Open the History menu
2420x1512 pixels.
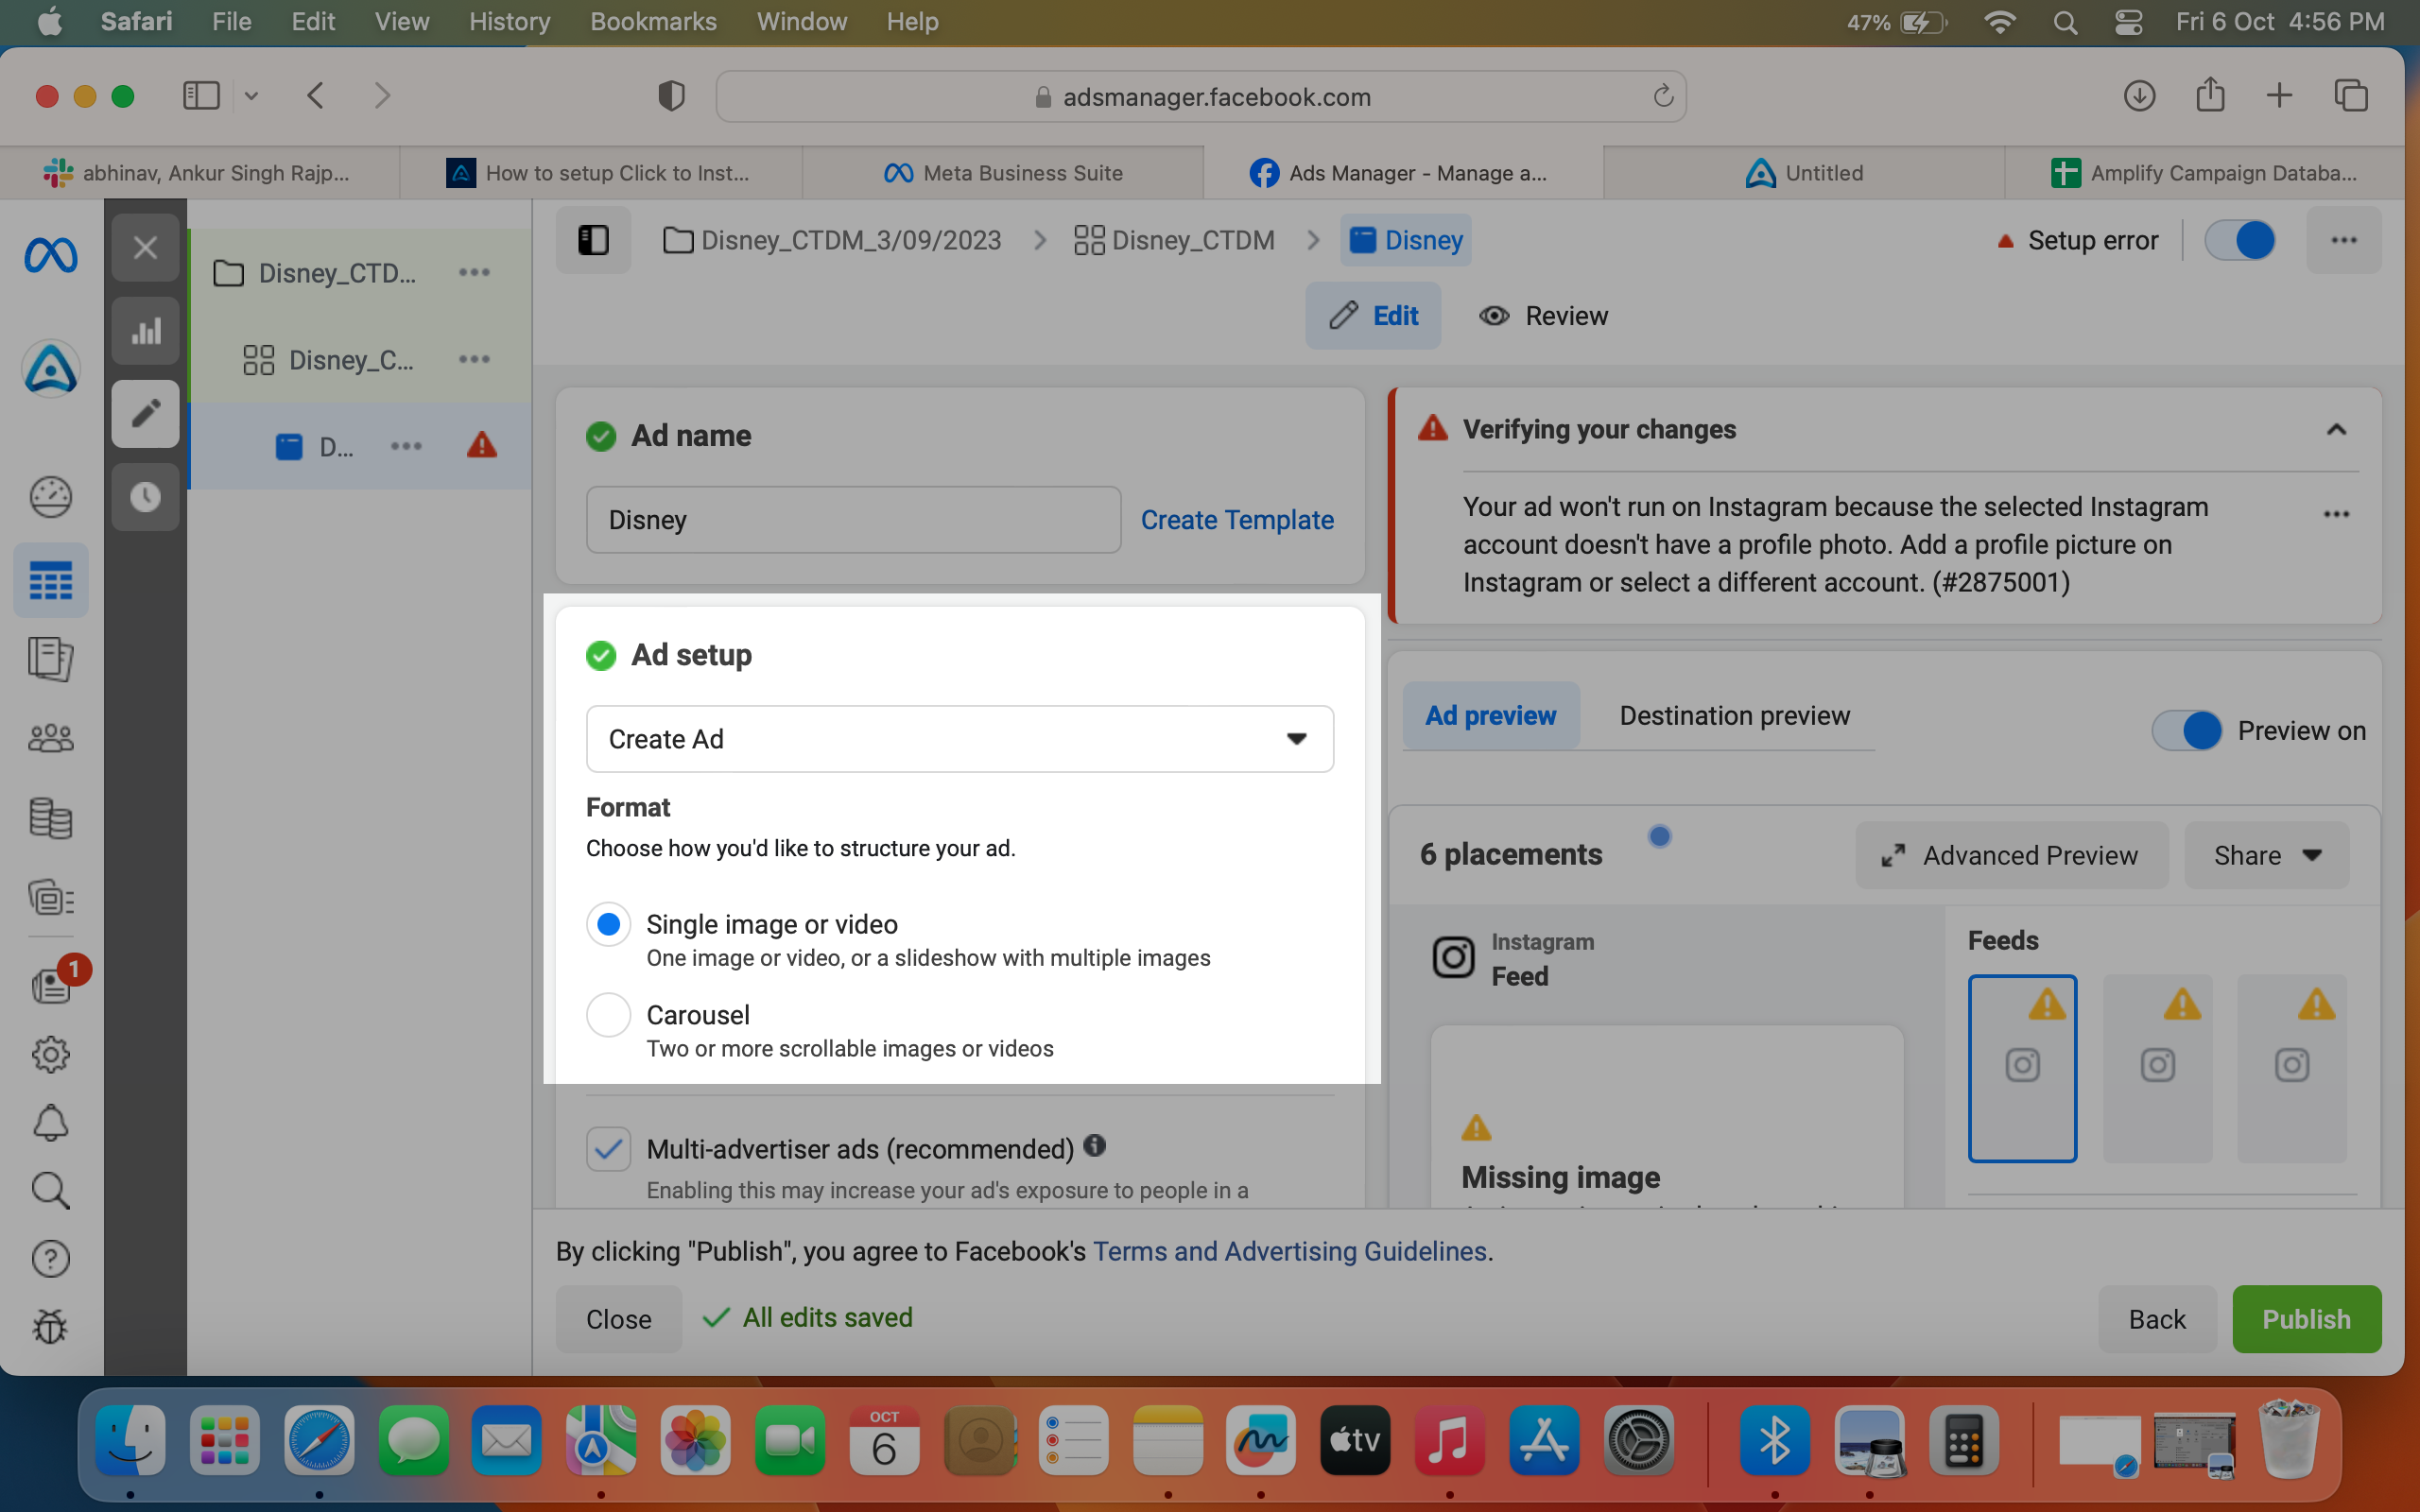point(510,22)
